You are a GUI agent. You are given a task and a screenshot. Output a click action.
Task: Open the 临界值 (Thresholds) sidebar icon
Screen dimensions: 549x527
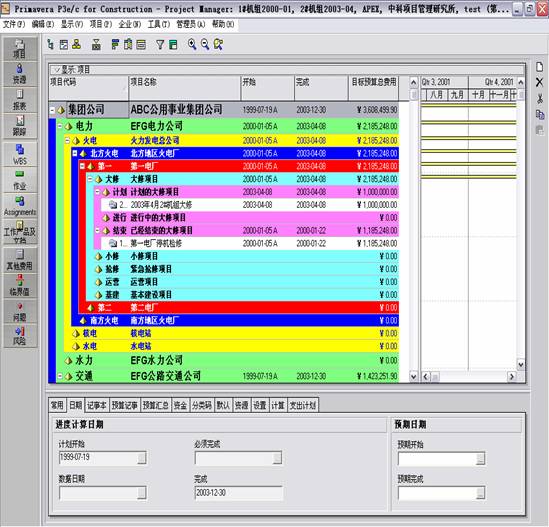(20, 286)
